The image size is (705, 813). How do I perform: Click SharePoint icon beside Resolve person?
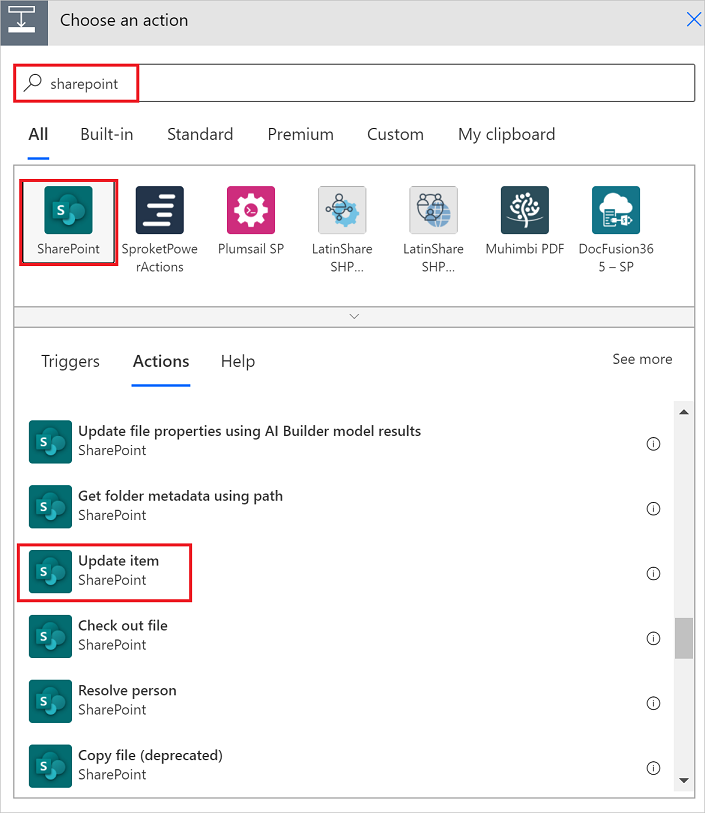coord(50,701)
